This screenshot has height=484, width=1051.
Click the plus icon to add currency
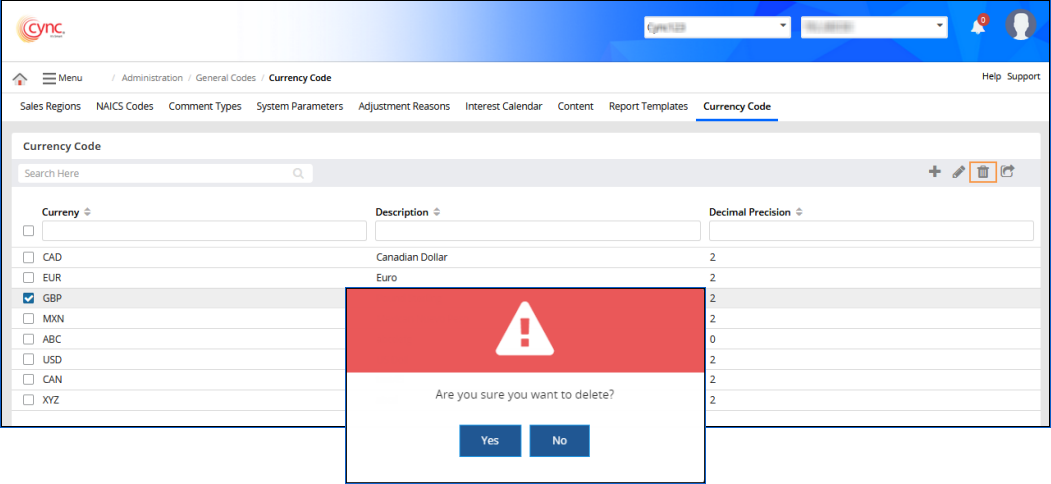(935, 172)
